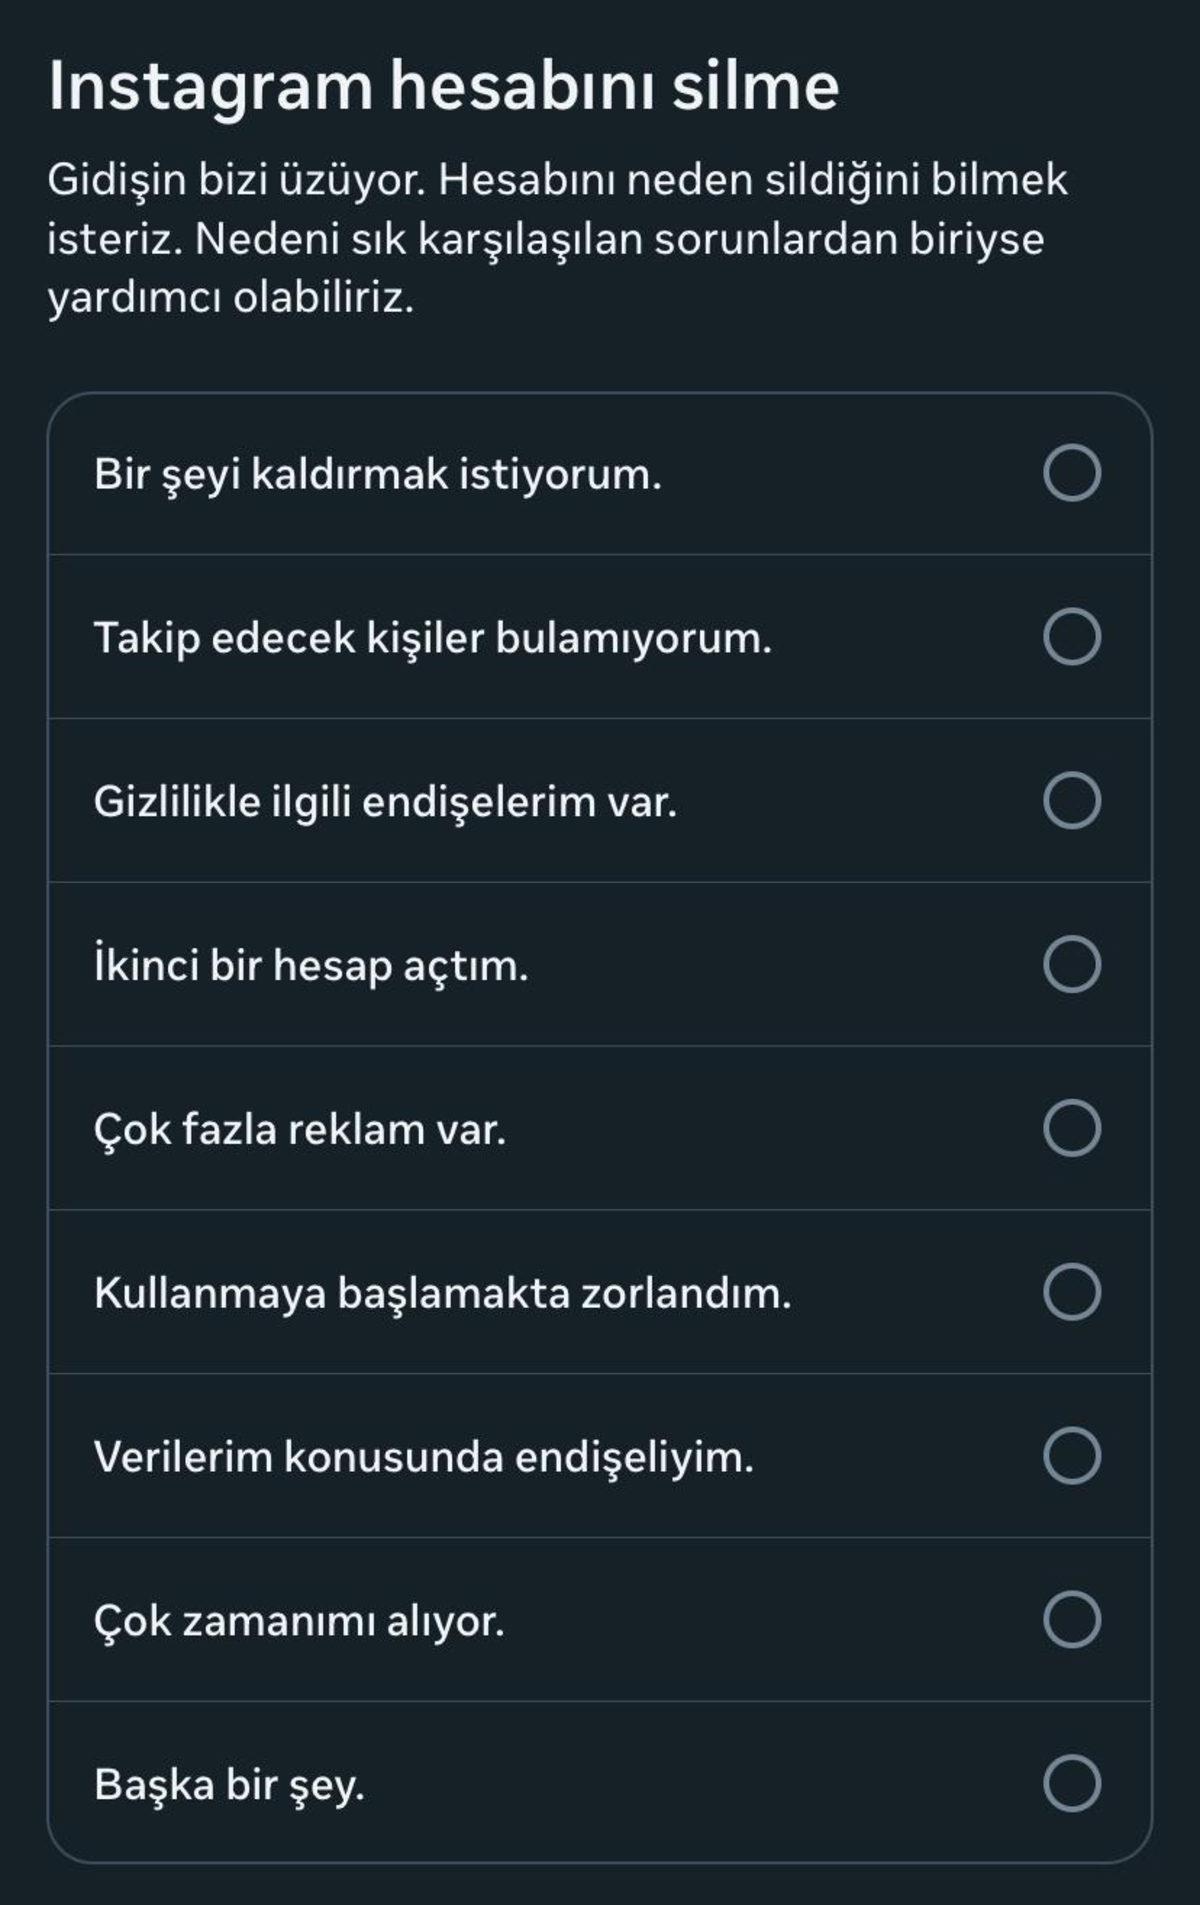
Task: Tick the radio next to 'İkinci bir hesap açtım'
Action: (1072, 965)
